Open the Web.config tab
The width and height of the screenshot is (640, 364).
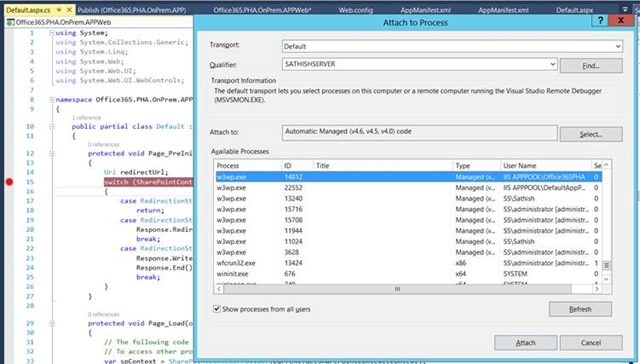(x=356, y=10)
